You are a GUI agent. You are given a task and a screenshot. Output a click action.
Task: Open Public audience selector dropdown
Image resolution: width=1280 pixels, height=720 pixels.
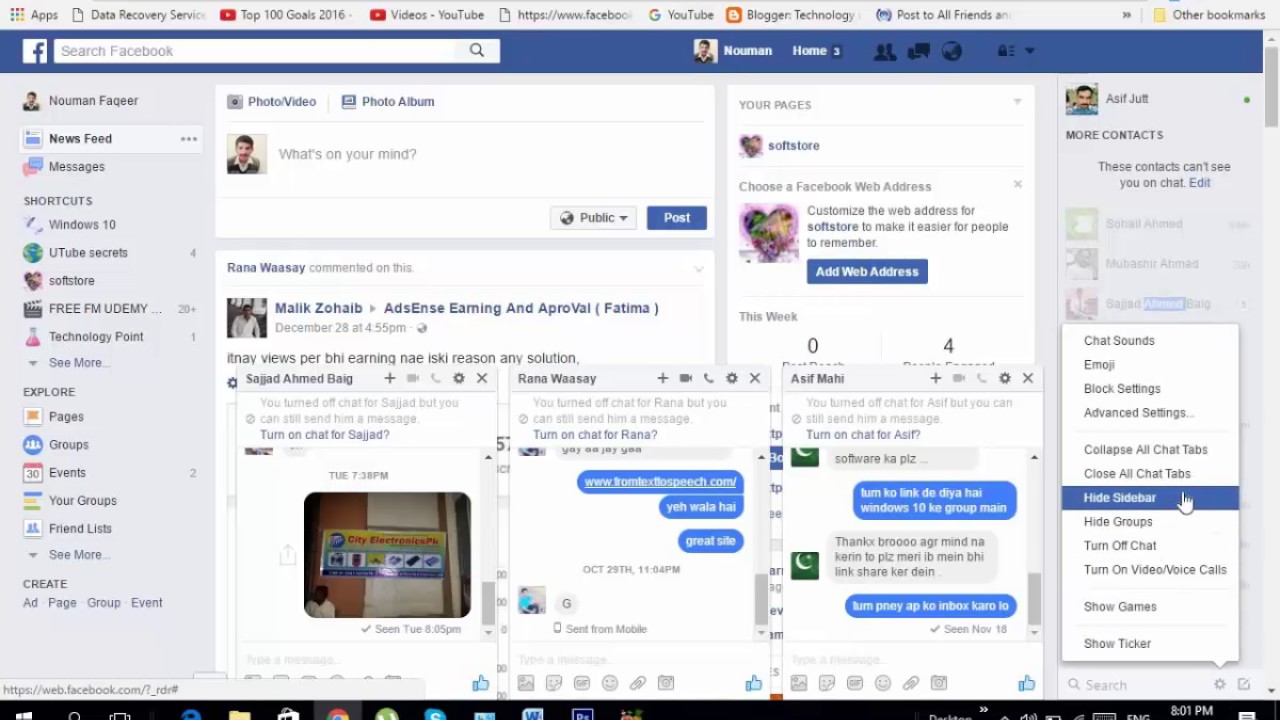point(593,218)
